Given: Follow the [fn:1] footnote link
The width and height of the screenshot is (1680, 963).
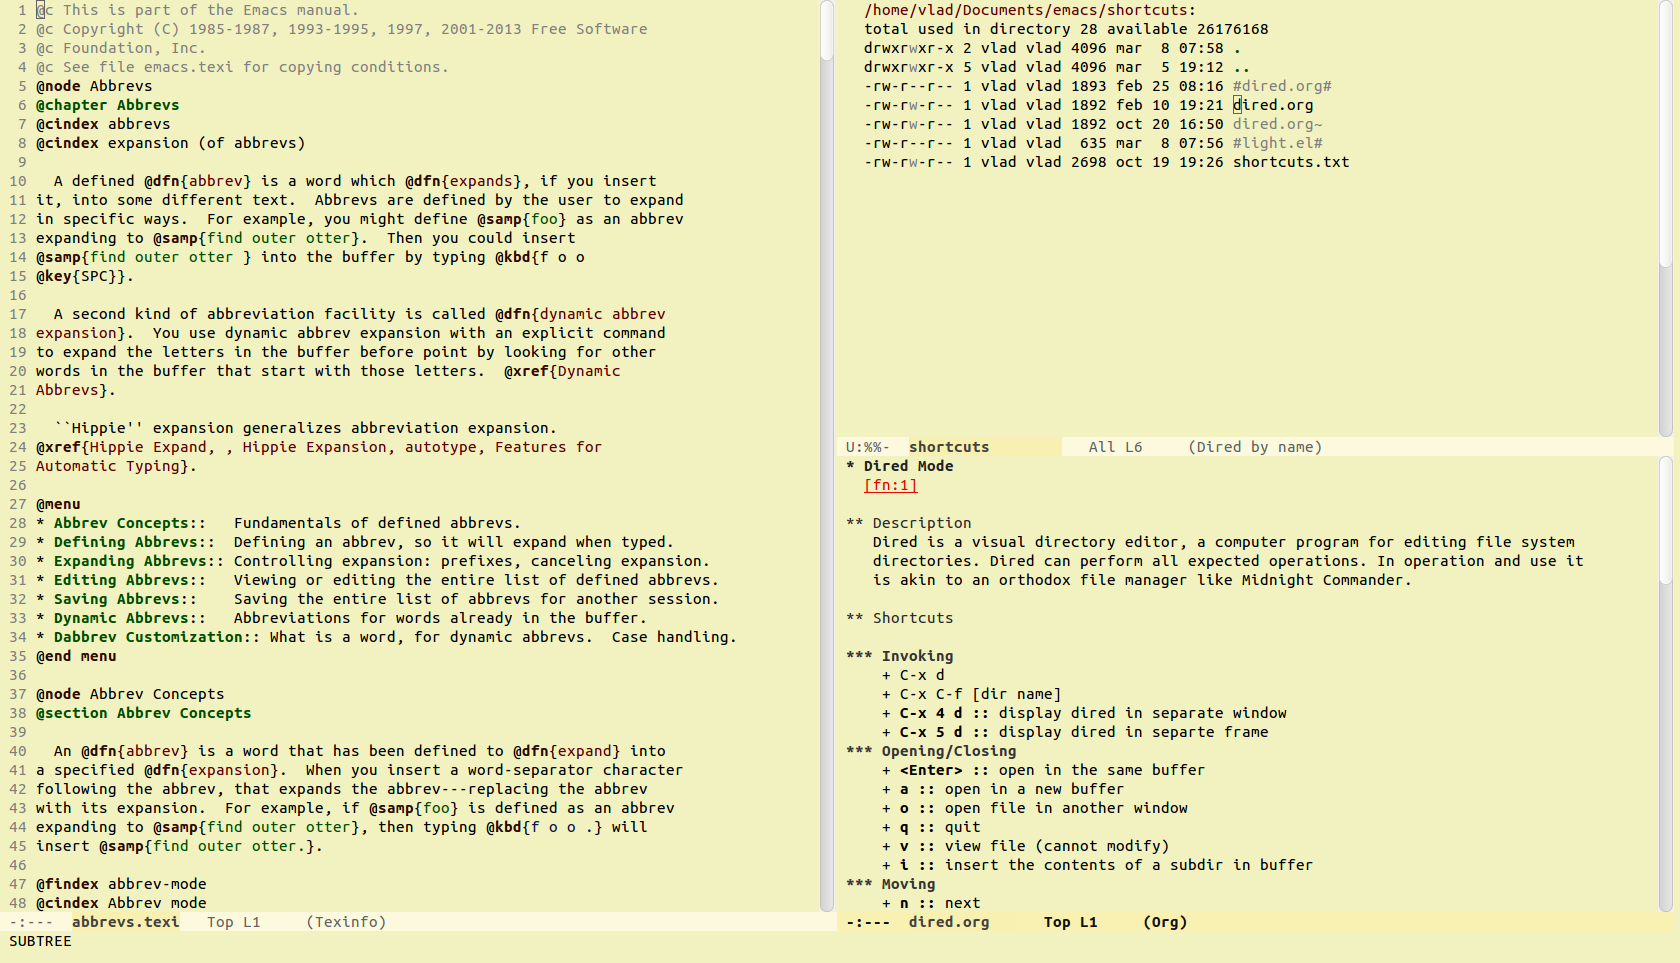Looking at the screenshot, I should point(890,485).
